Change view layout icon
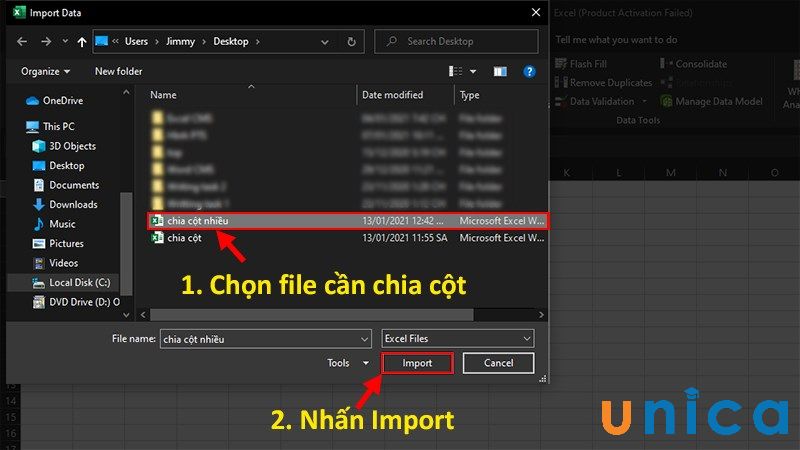The height and width of the screenshot is (450, 800). (x=455, y=71)
